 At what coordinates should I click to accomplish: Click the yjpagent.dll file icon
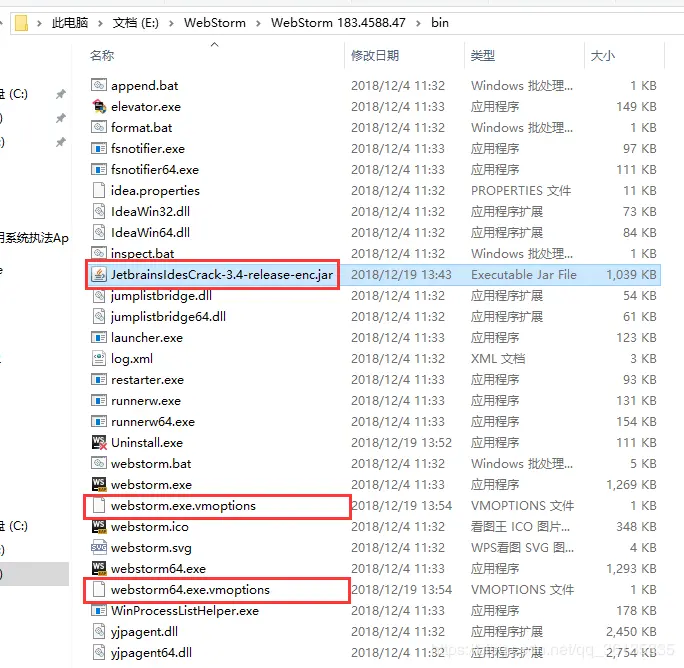click(99, 631)
